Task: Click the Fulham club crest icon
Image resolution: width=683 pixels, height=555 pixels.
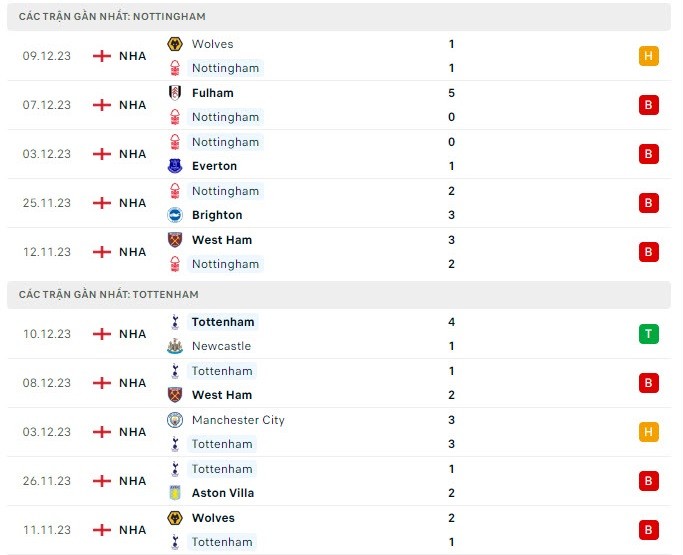Action: pos(176,93)
